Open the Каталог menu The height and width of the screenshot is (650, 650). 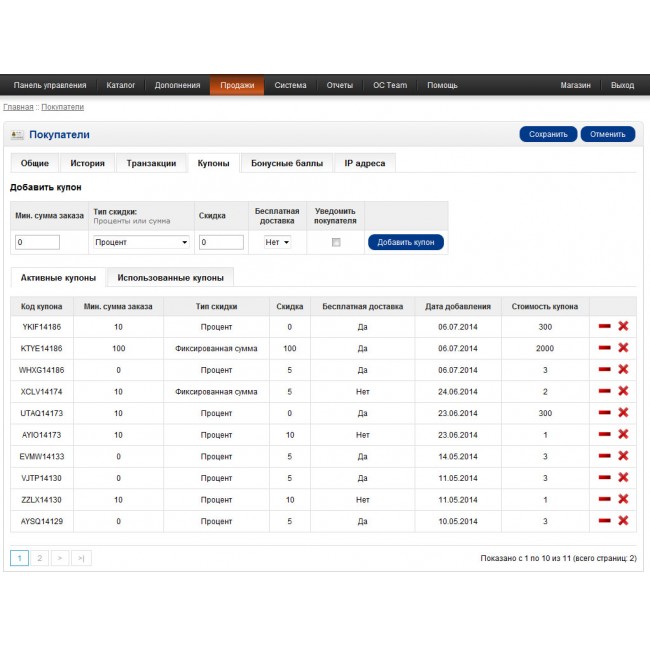pos(121,85)
